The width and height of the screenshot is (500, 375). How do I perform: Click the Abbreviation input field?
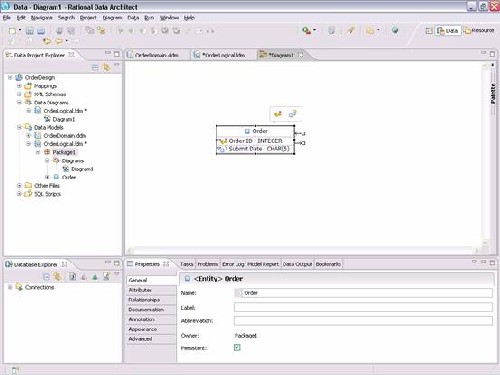pos(363,321)
